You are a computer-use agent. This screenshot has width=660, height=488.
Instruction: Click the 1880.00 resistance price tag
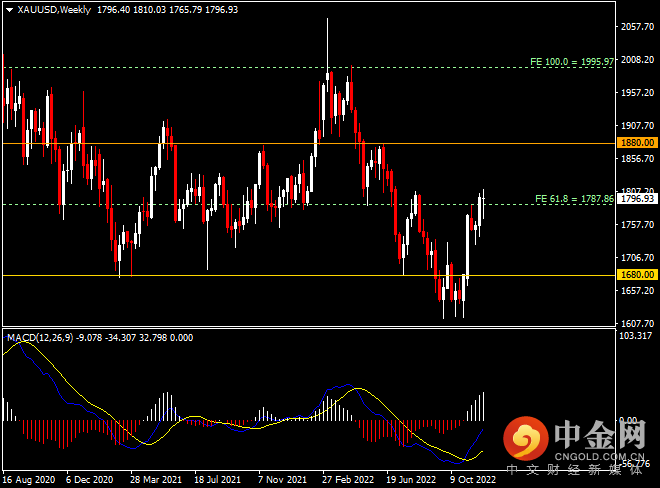point(637,143)
